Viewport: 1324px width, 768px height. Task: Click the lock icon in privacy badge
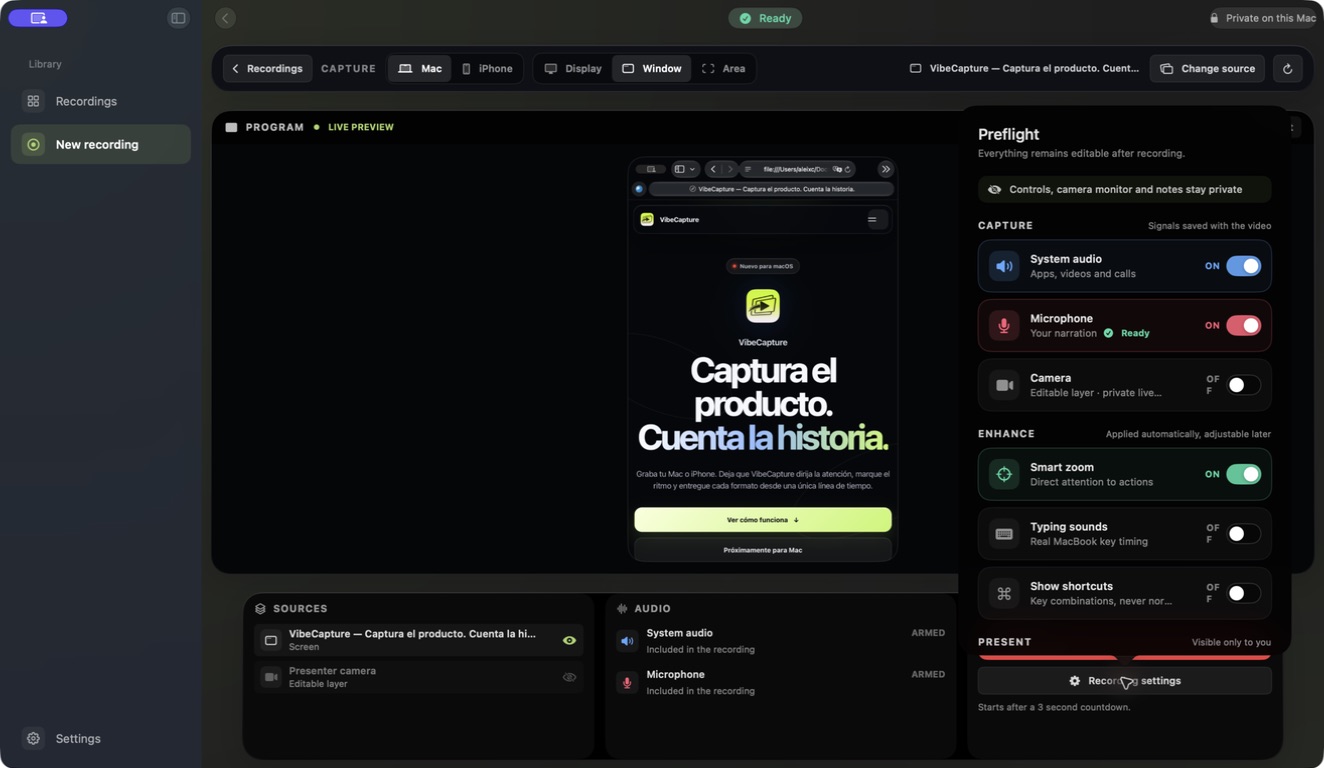pyautogui.click(x=1214, y=18)
